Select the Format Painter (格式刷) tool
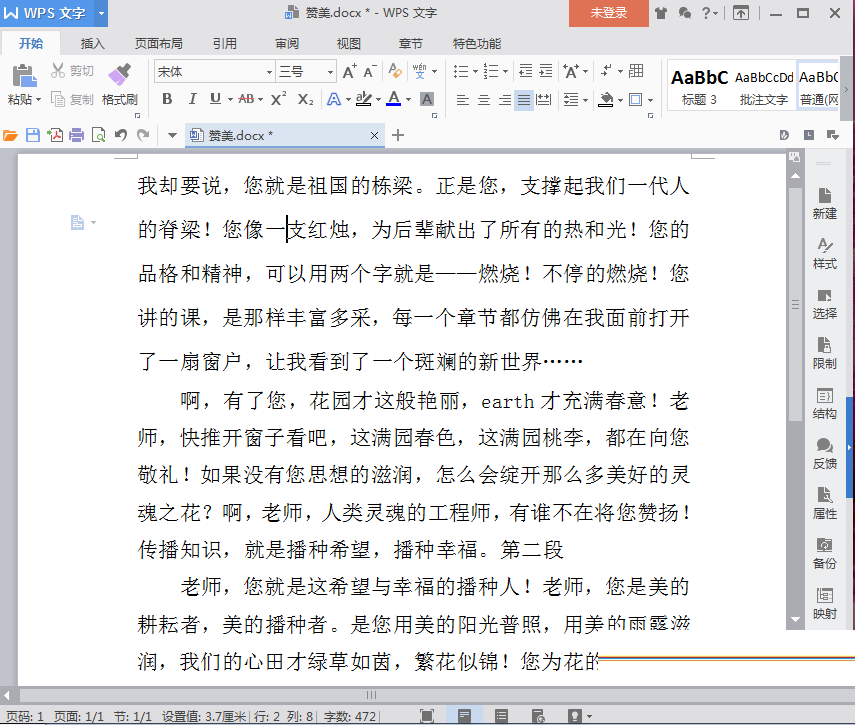 click(119, 84)
